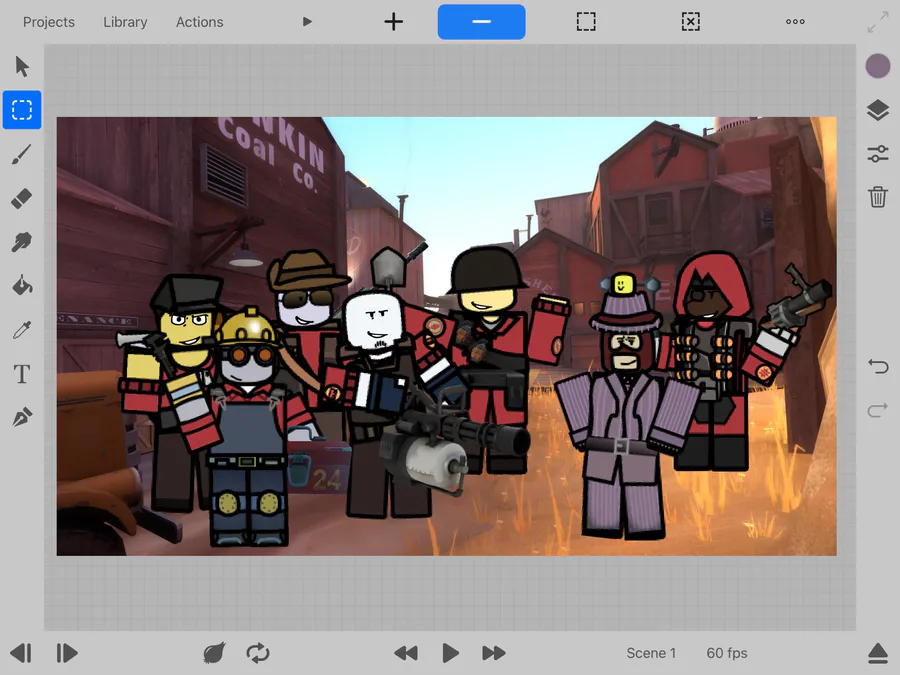
Task: Open the Scene 1 selector
Action: click(x=651, y=653)
